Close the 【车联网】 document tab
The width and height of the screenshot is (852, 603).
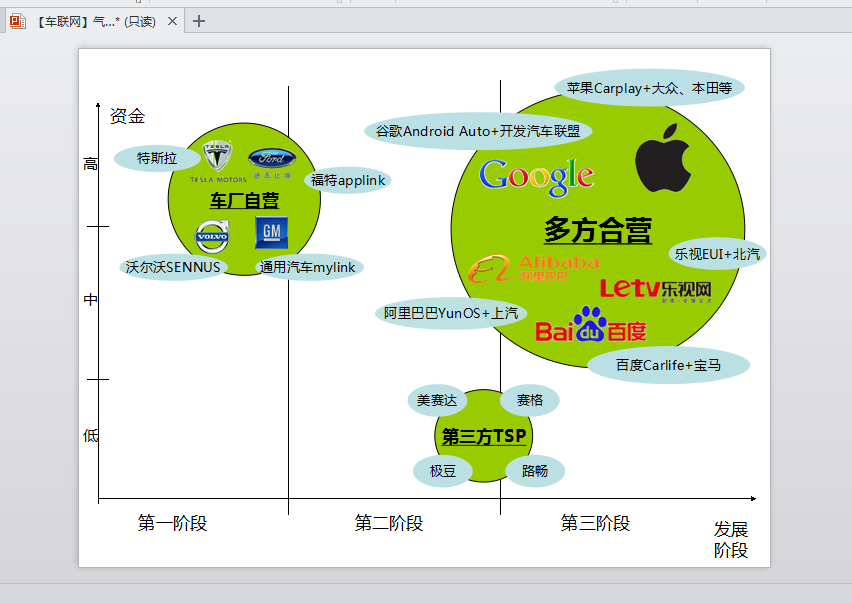(172, 21)
